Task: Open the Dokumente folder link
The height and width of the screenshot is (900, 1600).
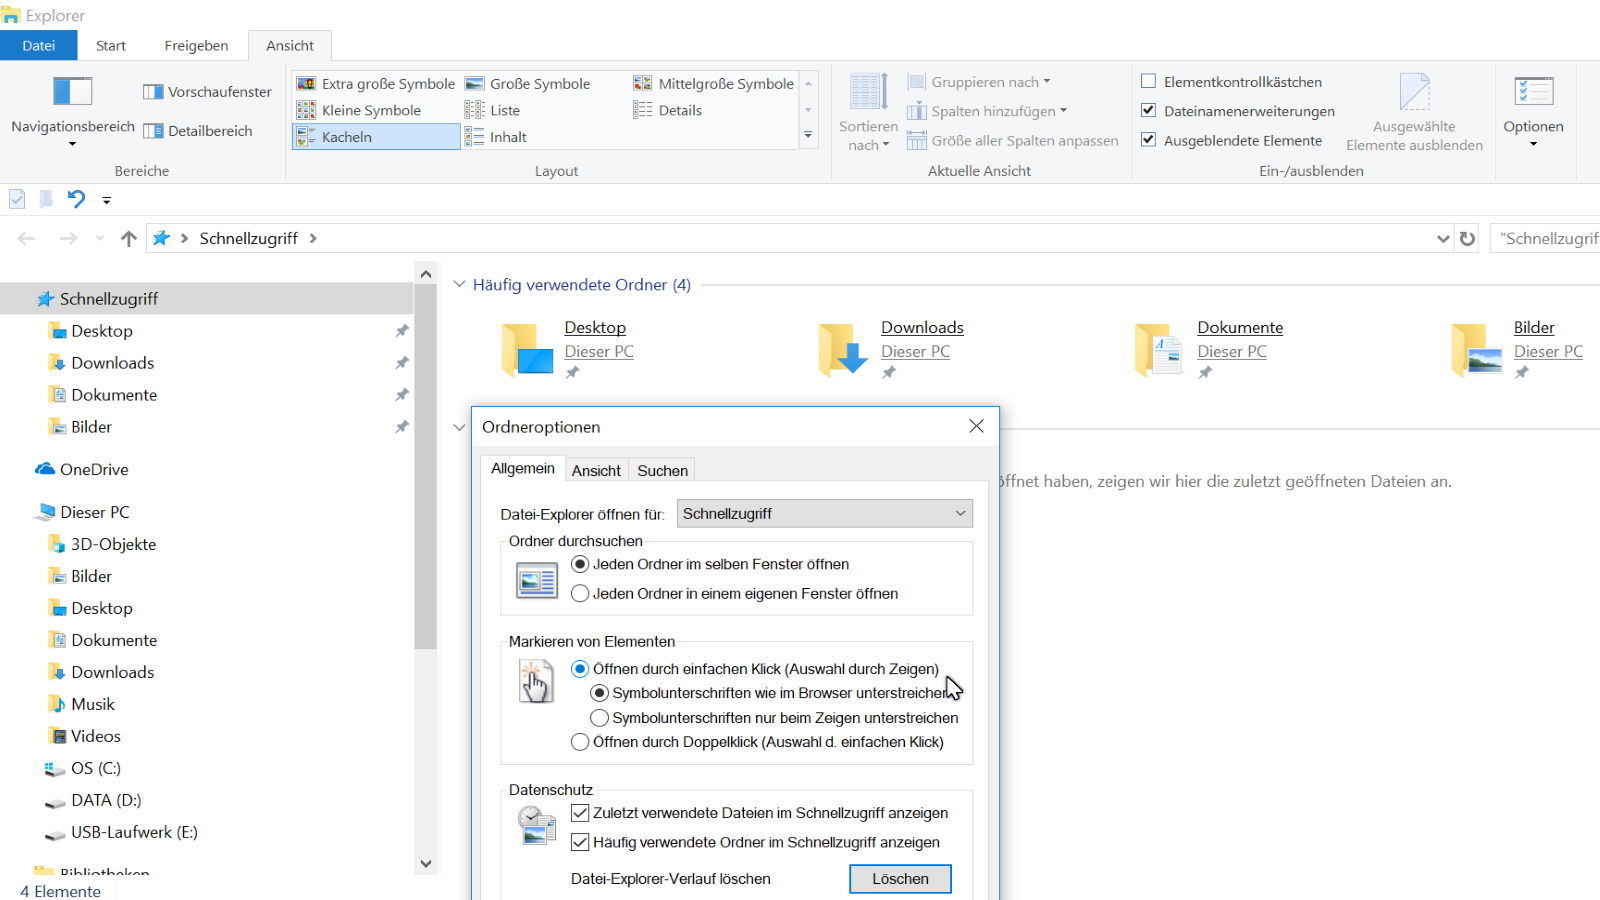Action: tap(1239, 327)
